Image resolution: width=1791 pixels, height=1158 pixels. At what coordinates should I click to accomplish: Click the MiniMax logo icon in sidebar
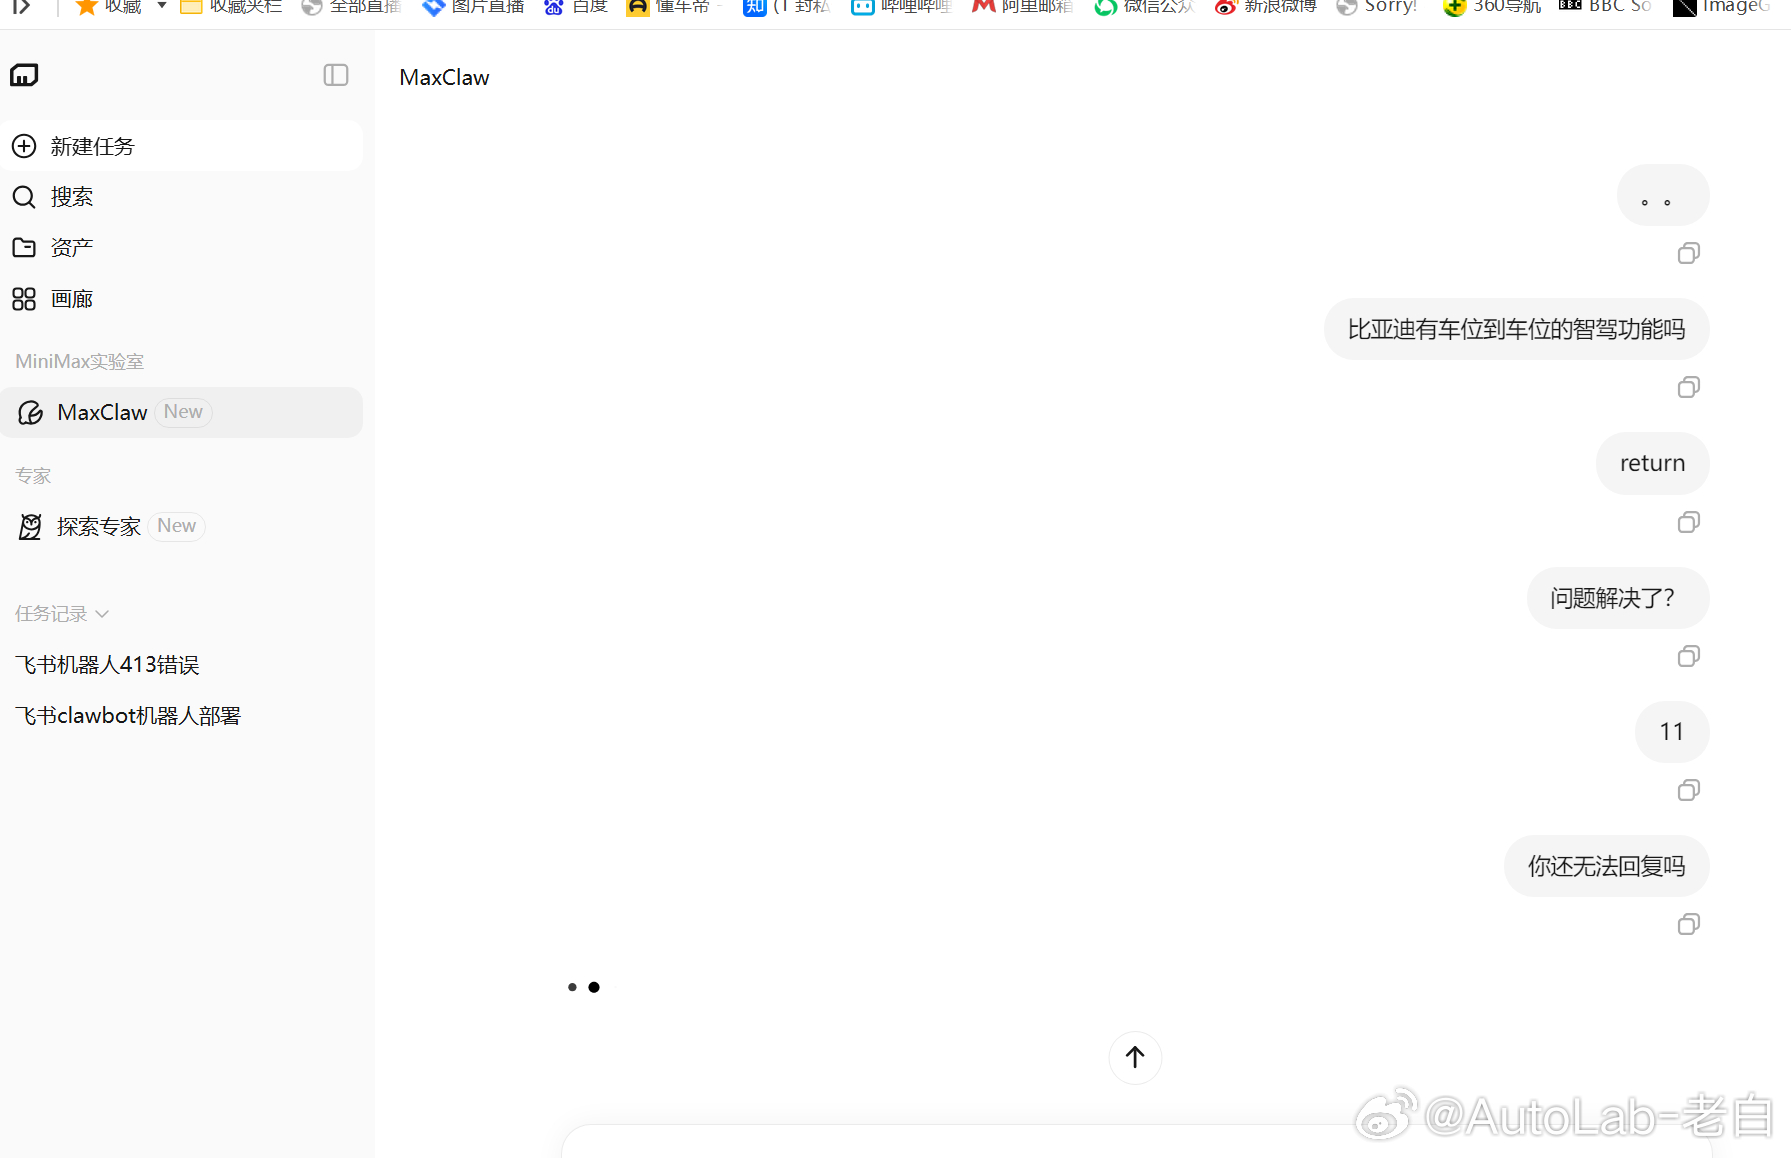coord(24,75)
